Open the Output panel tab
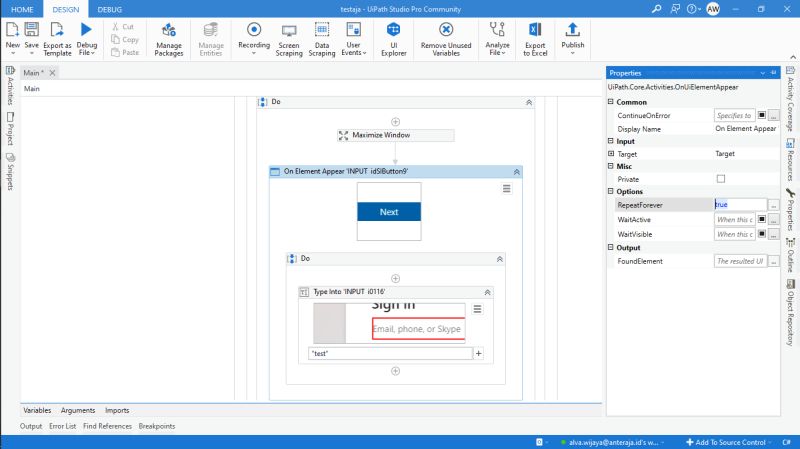The image size is (800, 449). (31, 426)
